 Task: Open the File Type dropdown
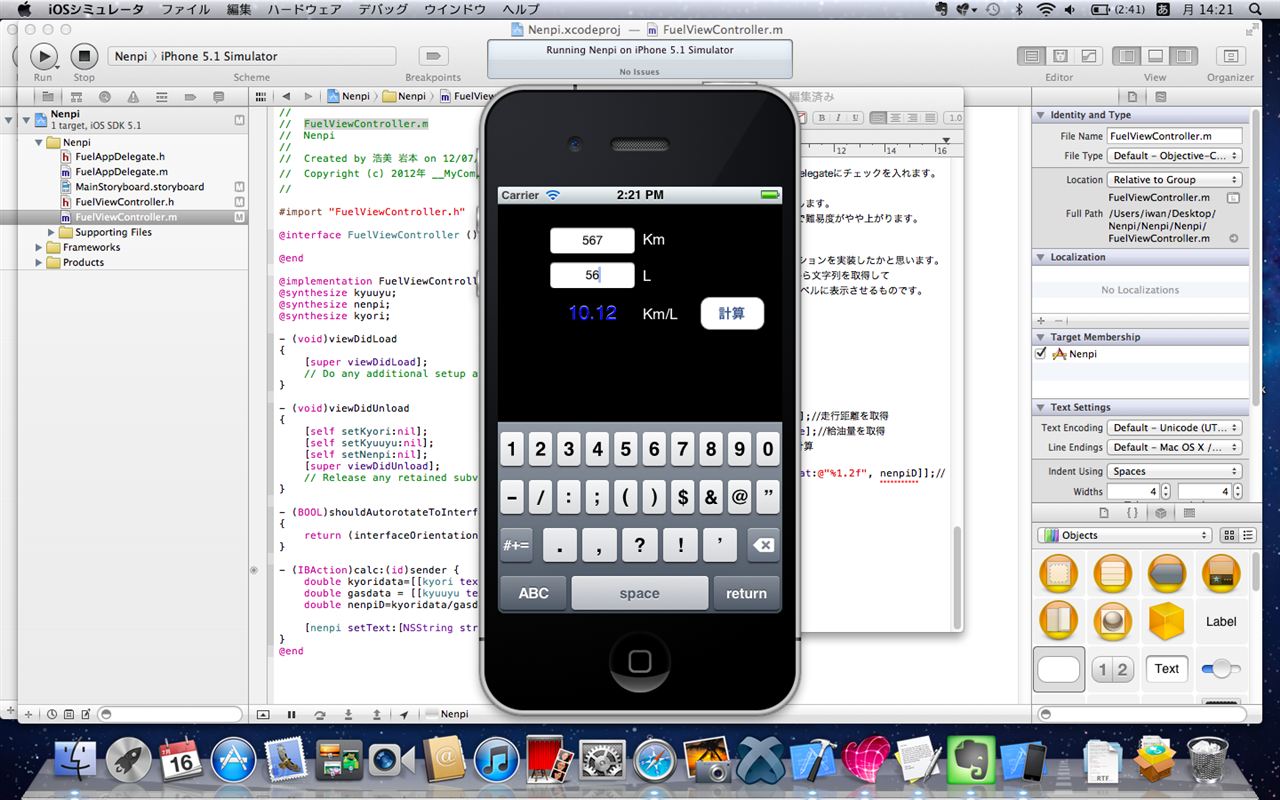click(x=1175, y=156)
